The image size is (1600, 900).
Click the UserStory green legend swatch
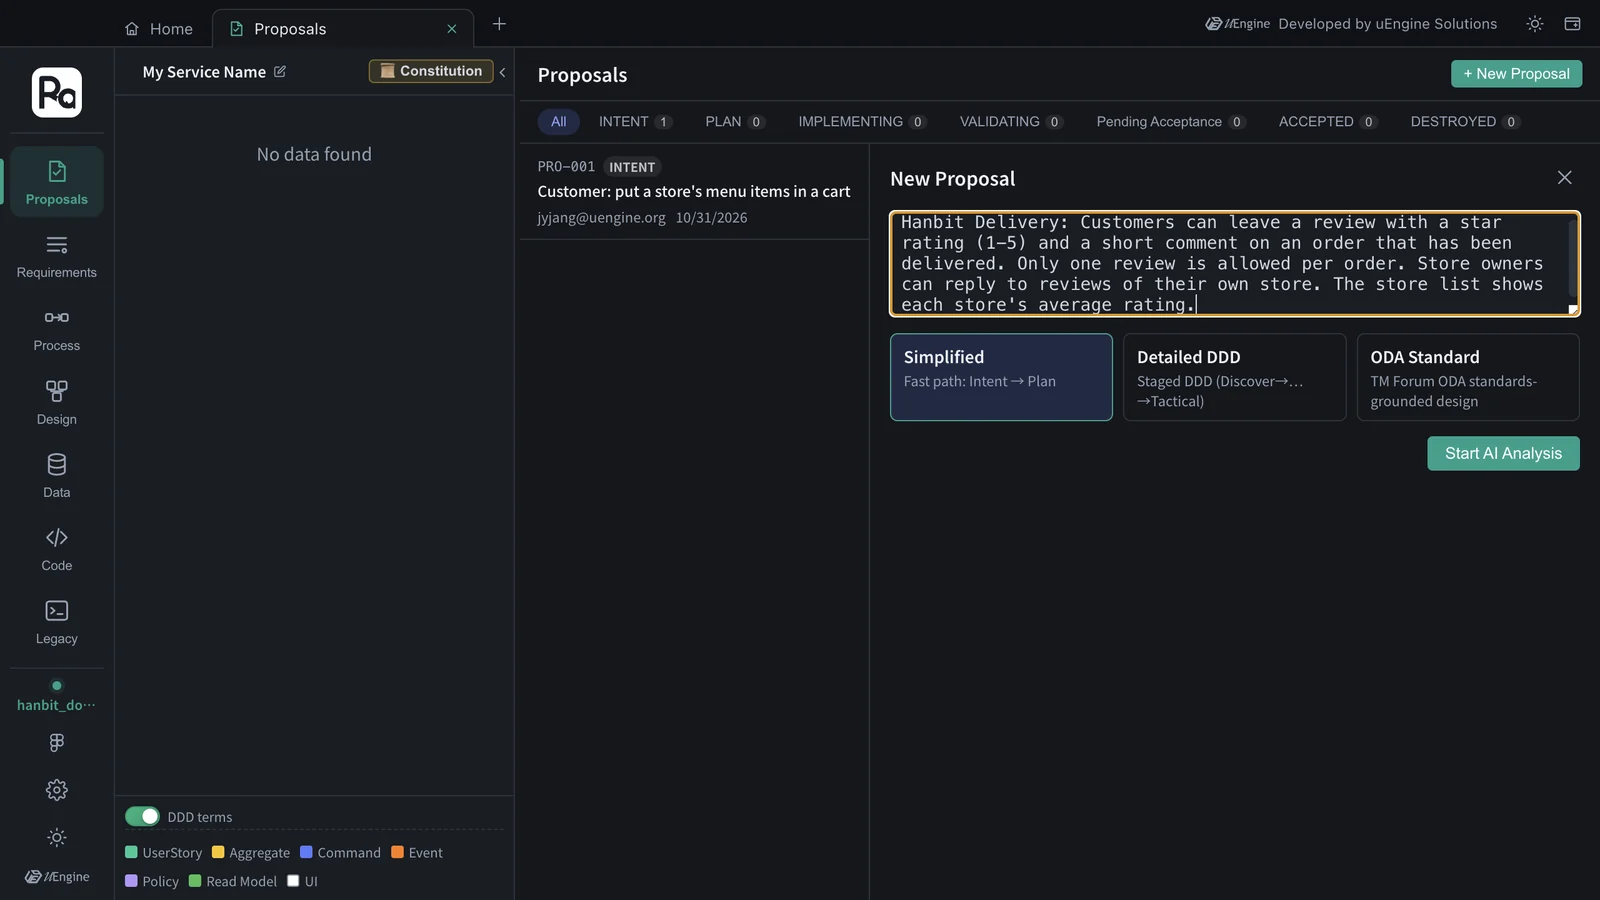pos(131,852)
